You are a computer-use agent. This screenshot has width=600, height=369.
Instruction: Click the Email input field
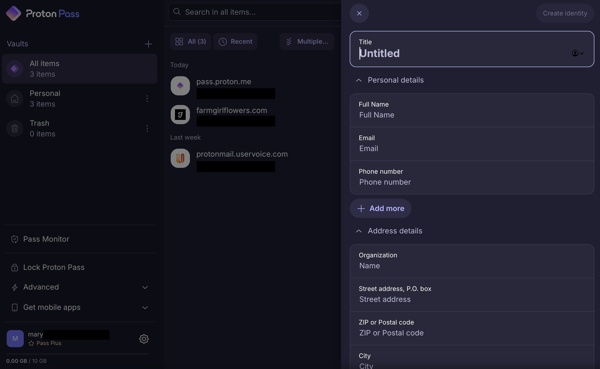coord(472,144)
